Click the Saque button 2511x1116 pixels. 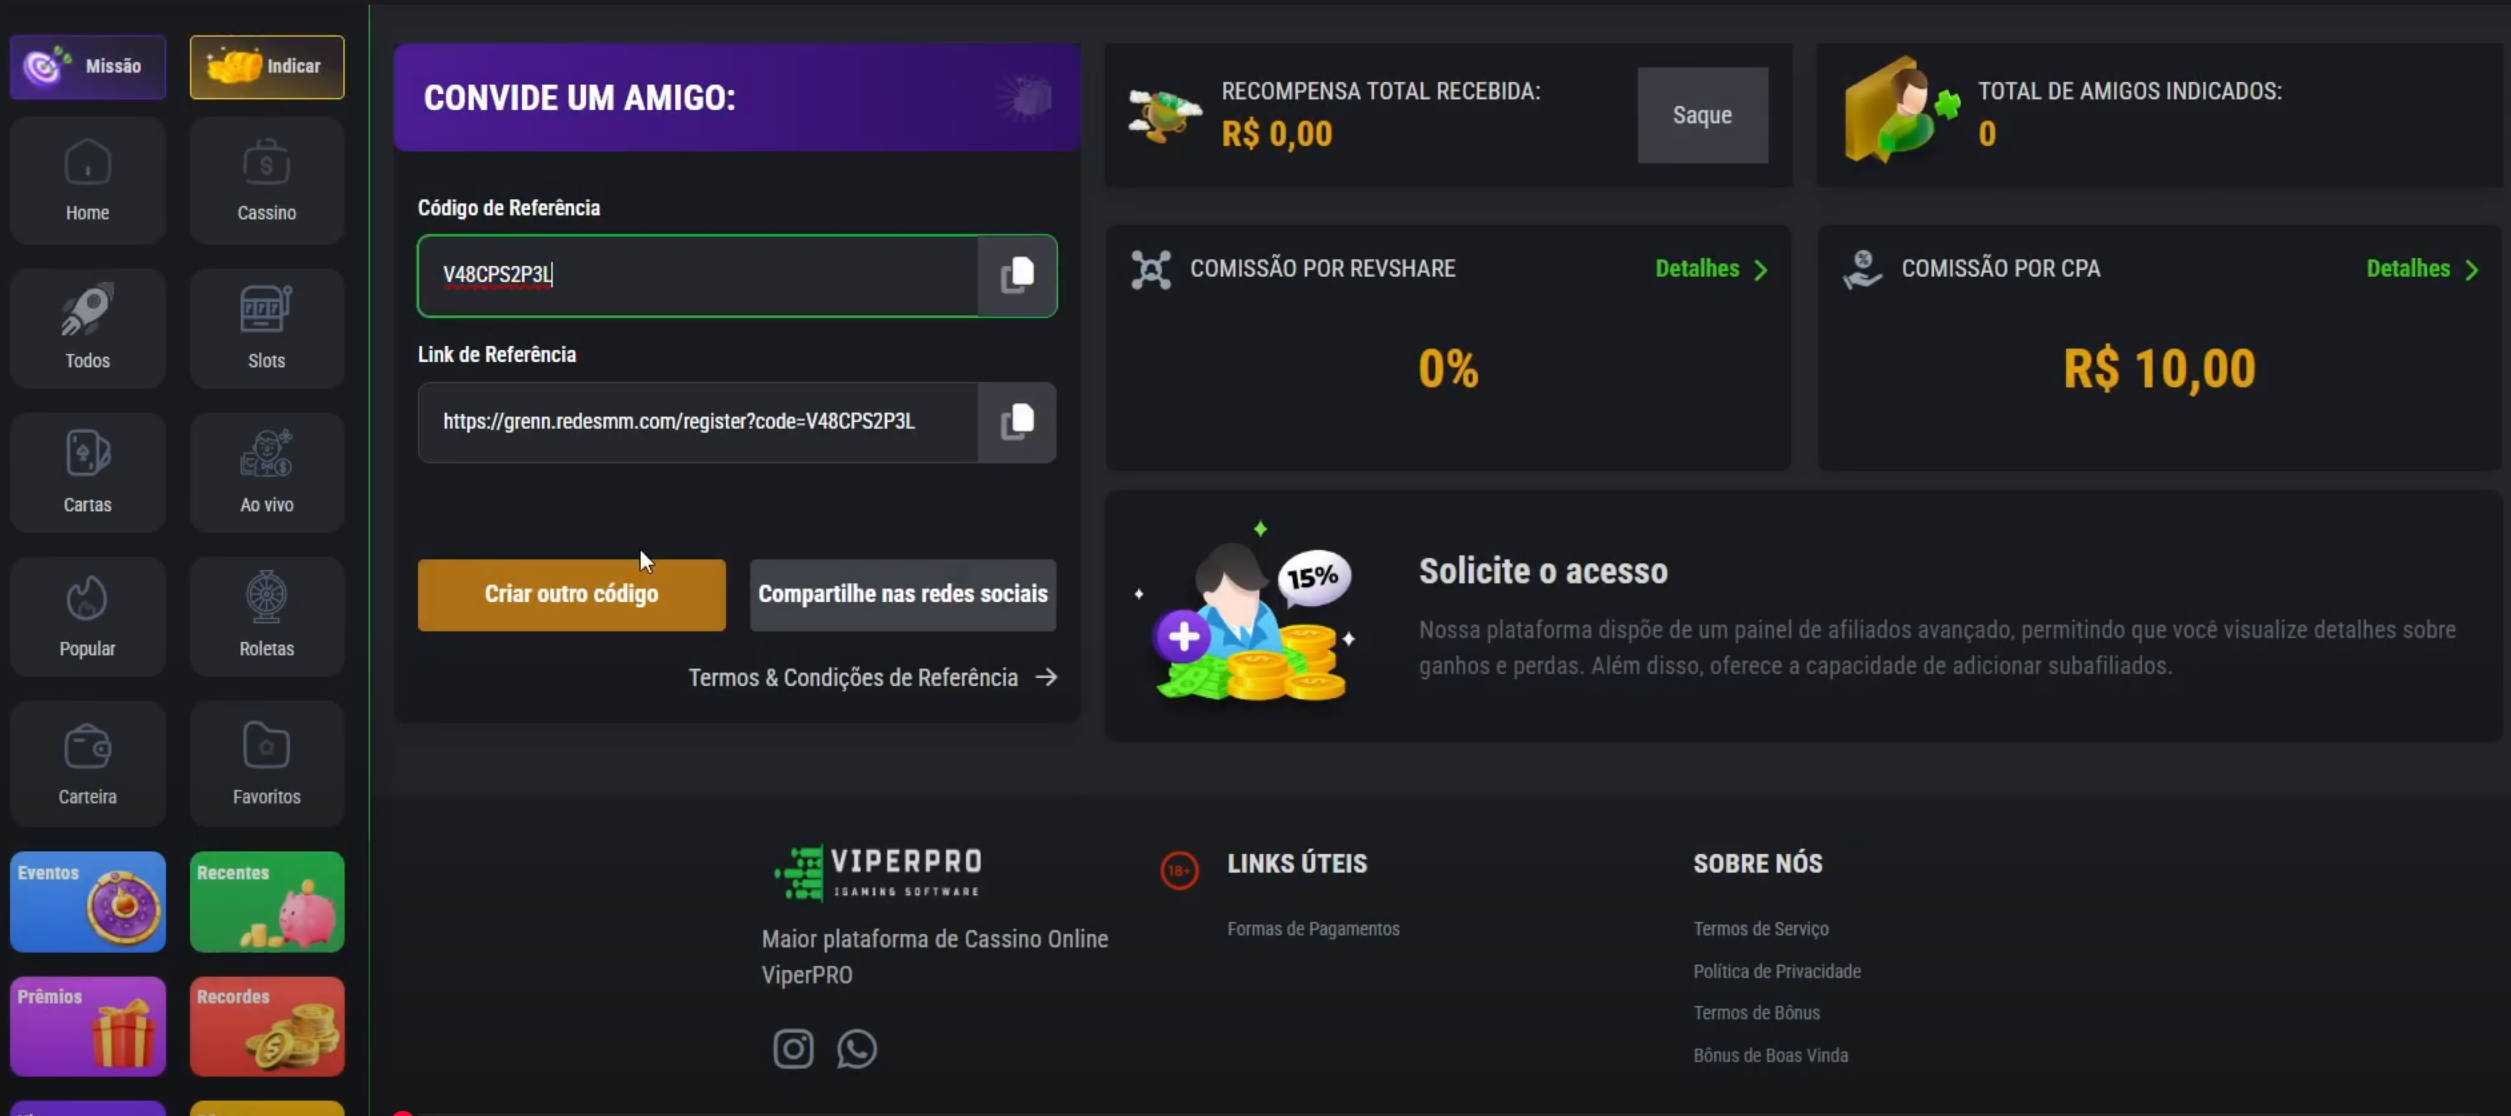pos(1702,115)
